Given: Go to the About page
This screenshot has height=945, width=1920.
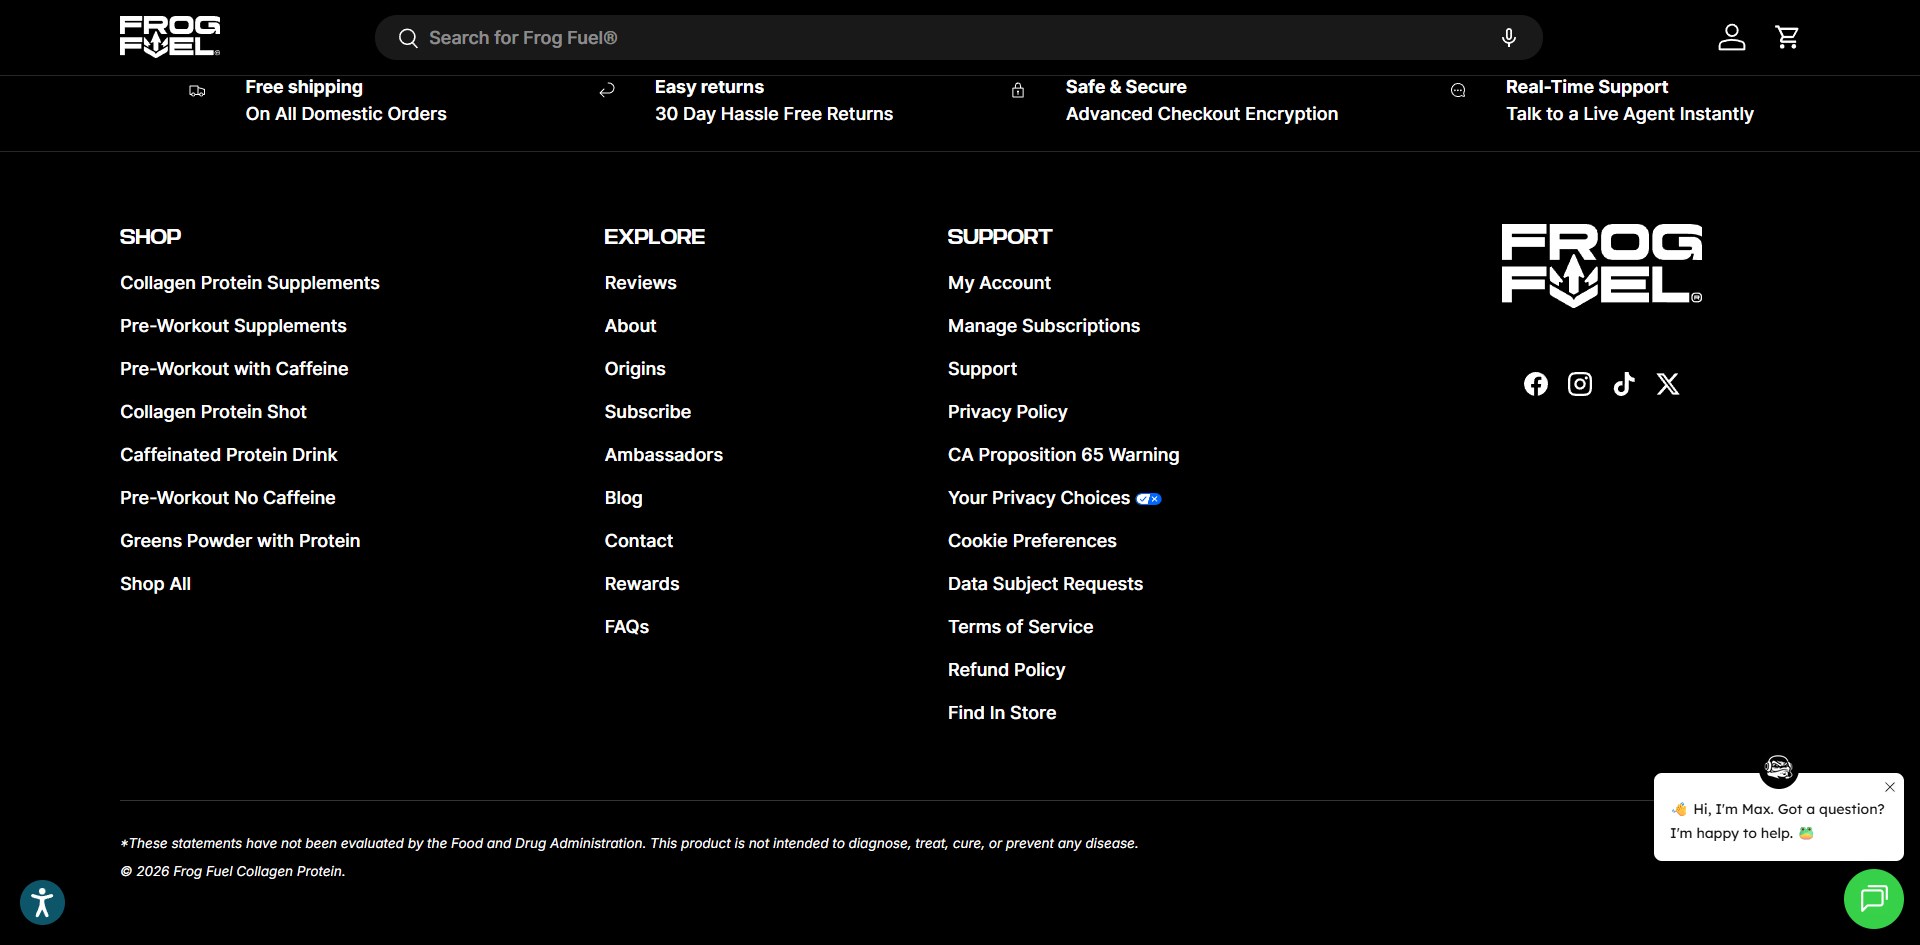Looking at the screenshot, I should pos(630,326).
